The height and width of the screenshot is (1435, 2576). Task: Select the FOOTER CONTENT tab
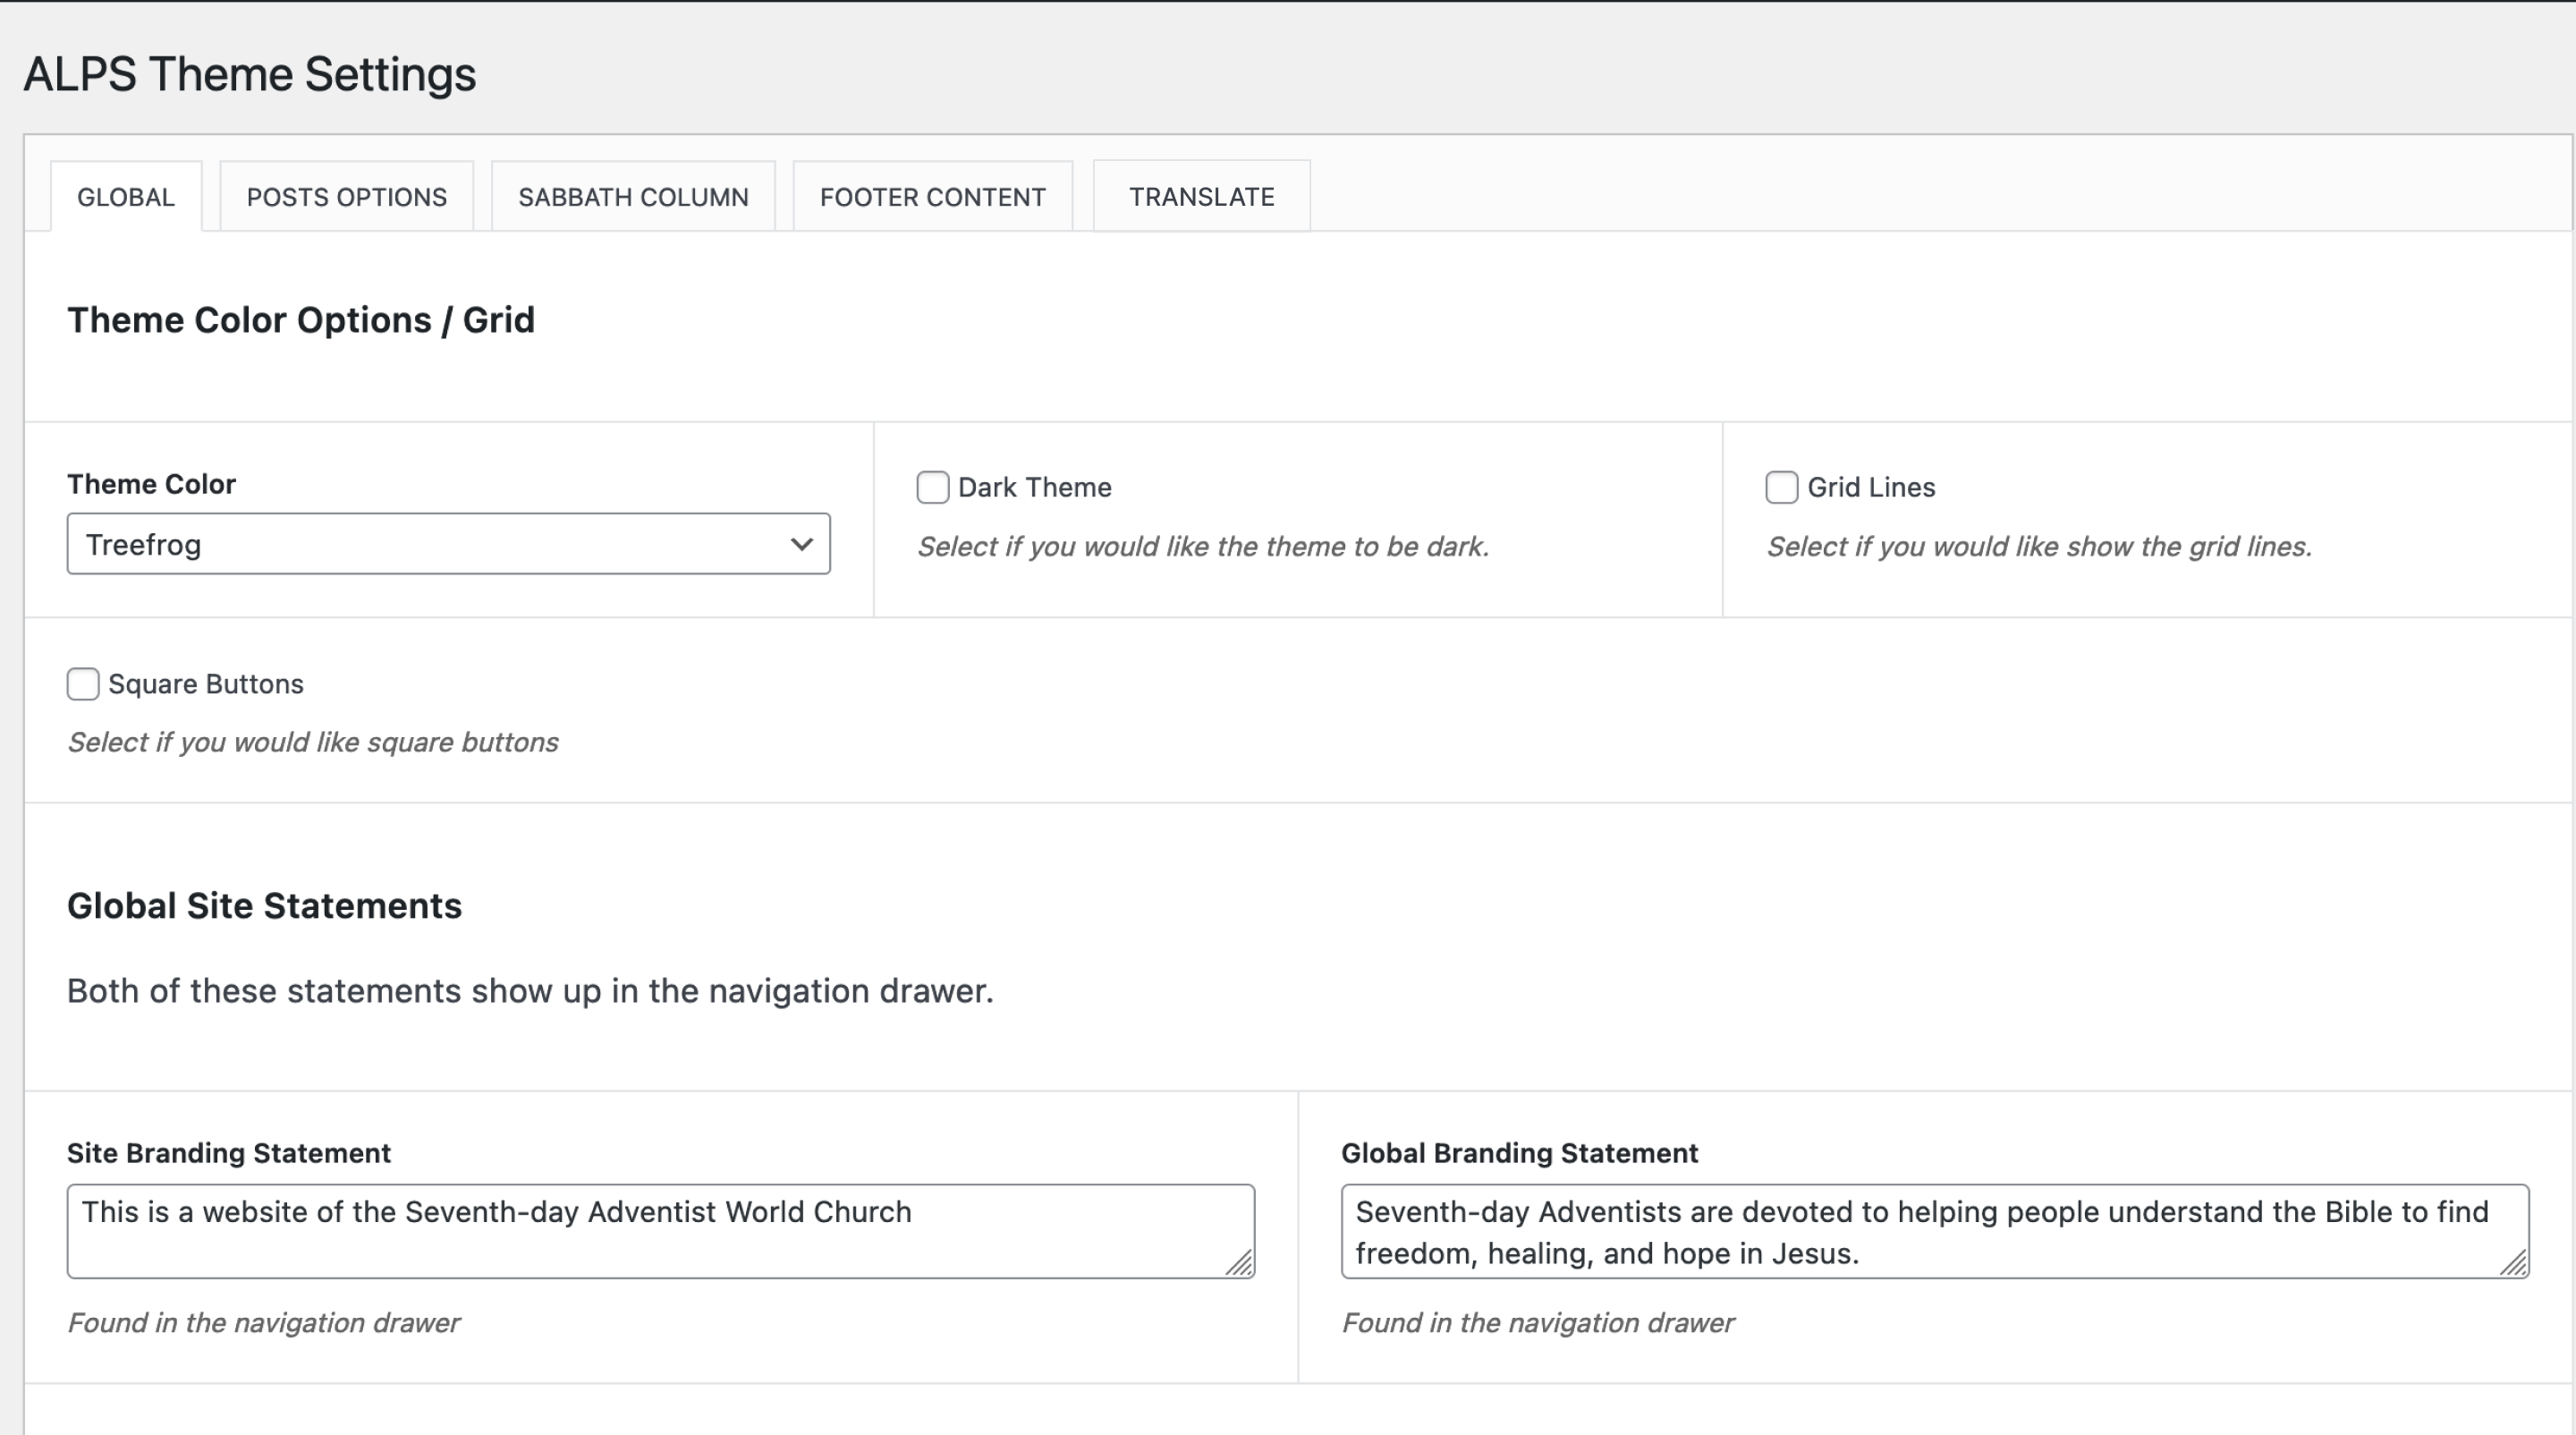click(933, 197)
